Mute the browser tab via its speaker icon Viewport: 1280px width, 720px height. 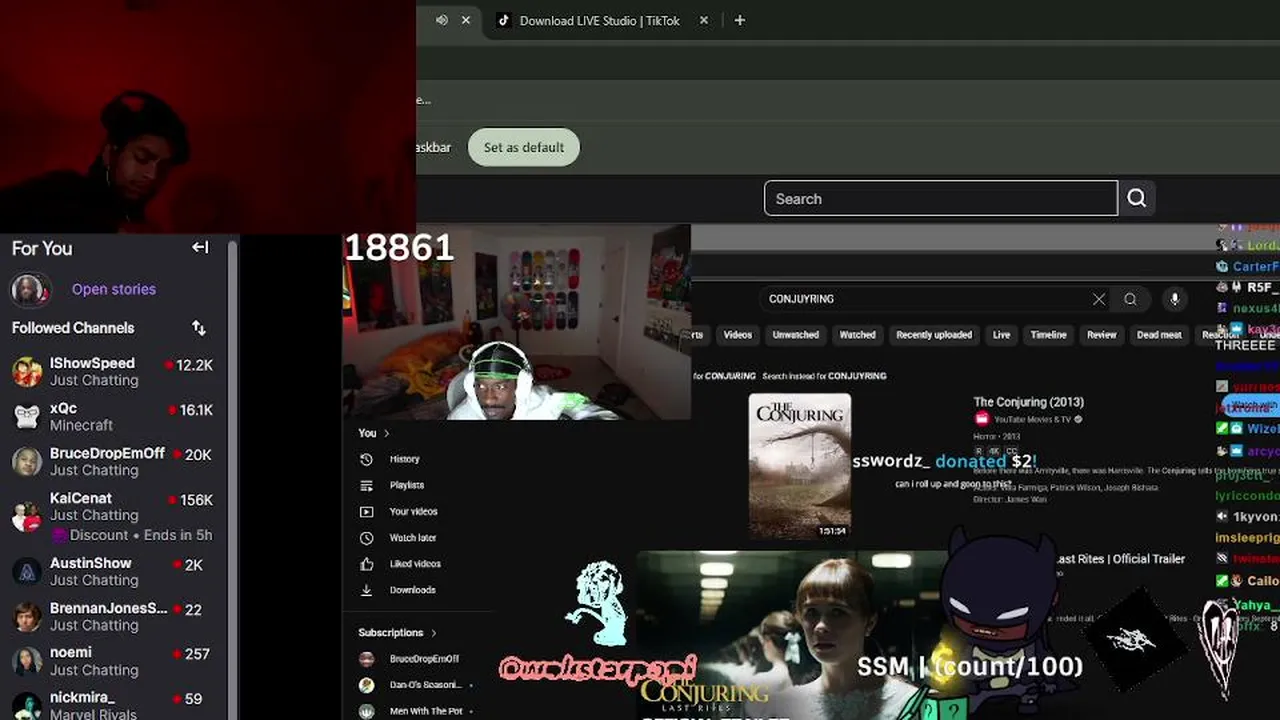[x=442, y=20]
